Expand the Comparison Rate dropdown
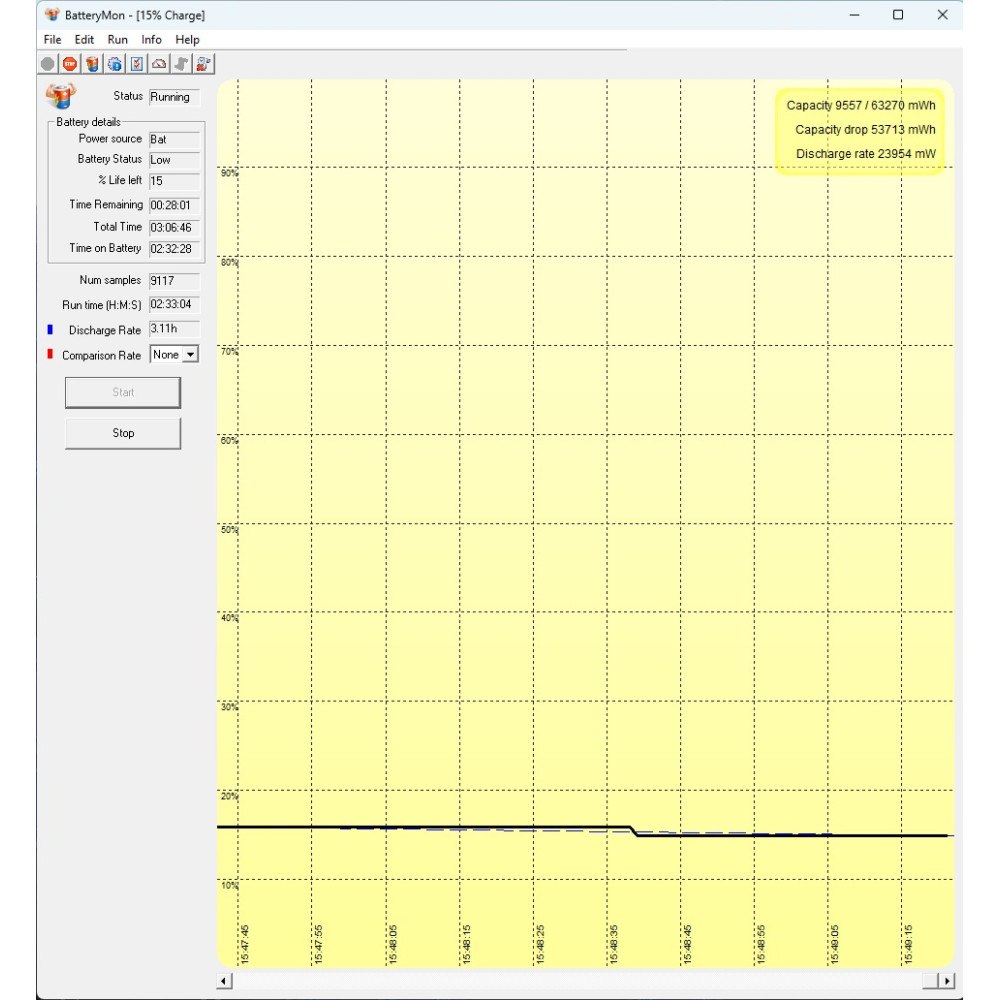The height and width of the screenshot is (1000, 1000). tap(190, 355)
